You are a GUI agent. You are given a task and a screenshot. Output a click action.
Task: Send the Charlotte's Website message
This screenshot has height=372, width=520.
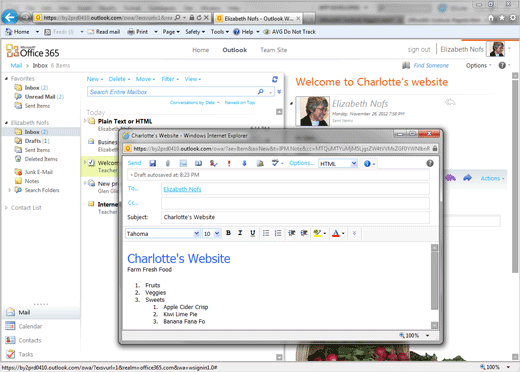(134, 163)
